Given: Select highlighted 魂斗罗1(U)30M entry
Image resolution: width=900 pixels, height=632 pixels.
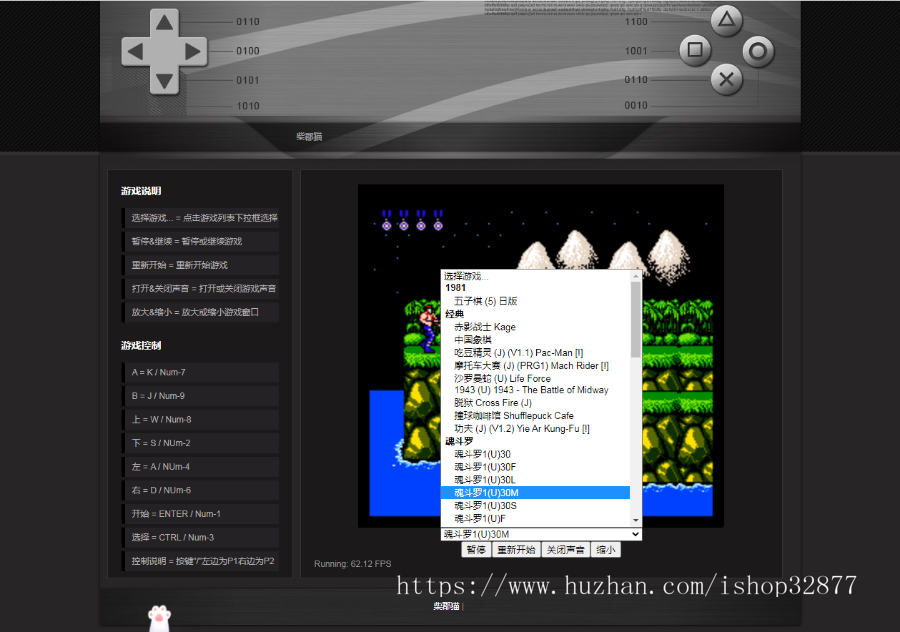Looking at the screenshot, I should pyautogui.click(x=535, y=493).
